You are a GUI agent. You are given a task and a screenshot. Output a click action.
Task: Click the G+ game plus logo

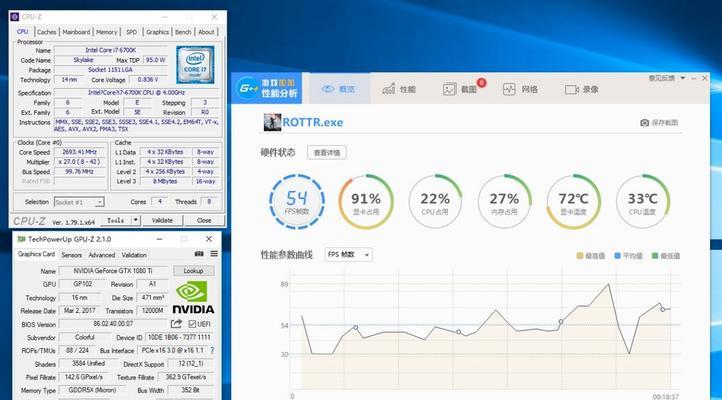click(249, 87)
